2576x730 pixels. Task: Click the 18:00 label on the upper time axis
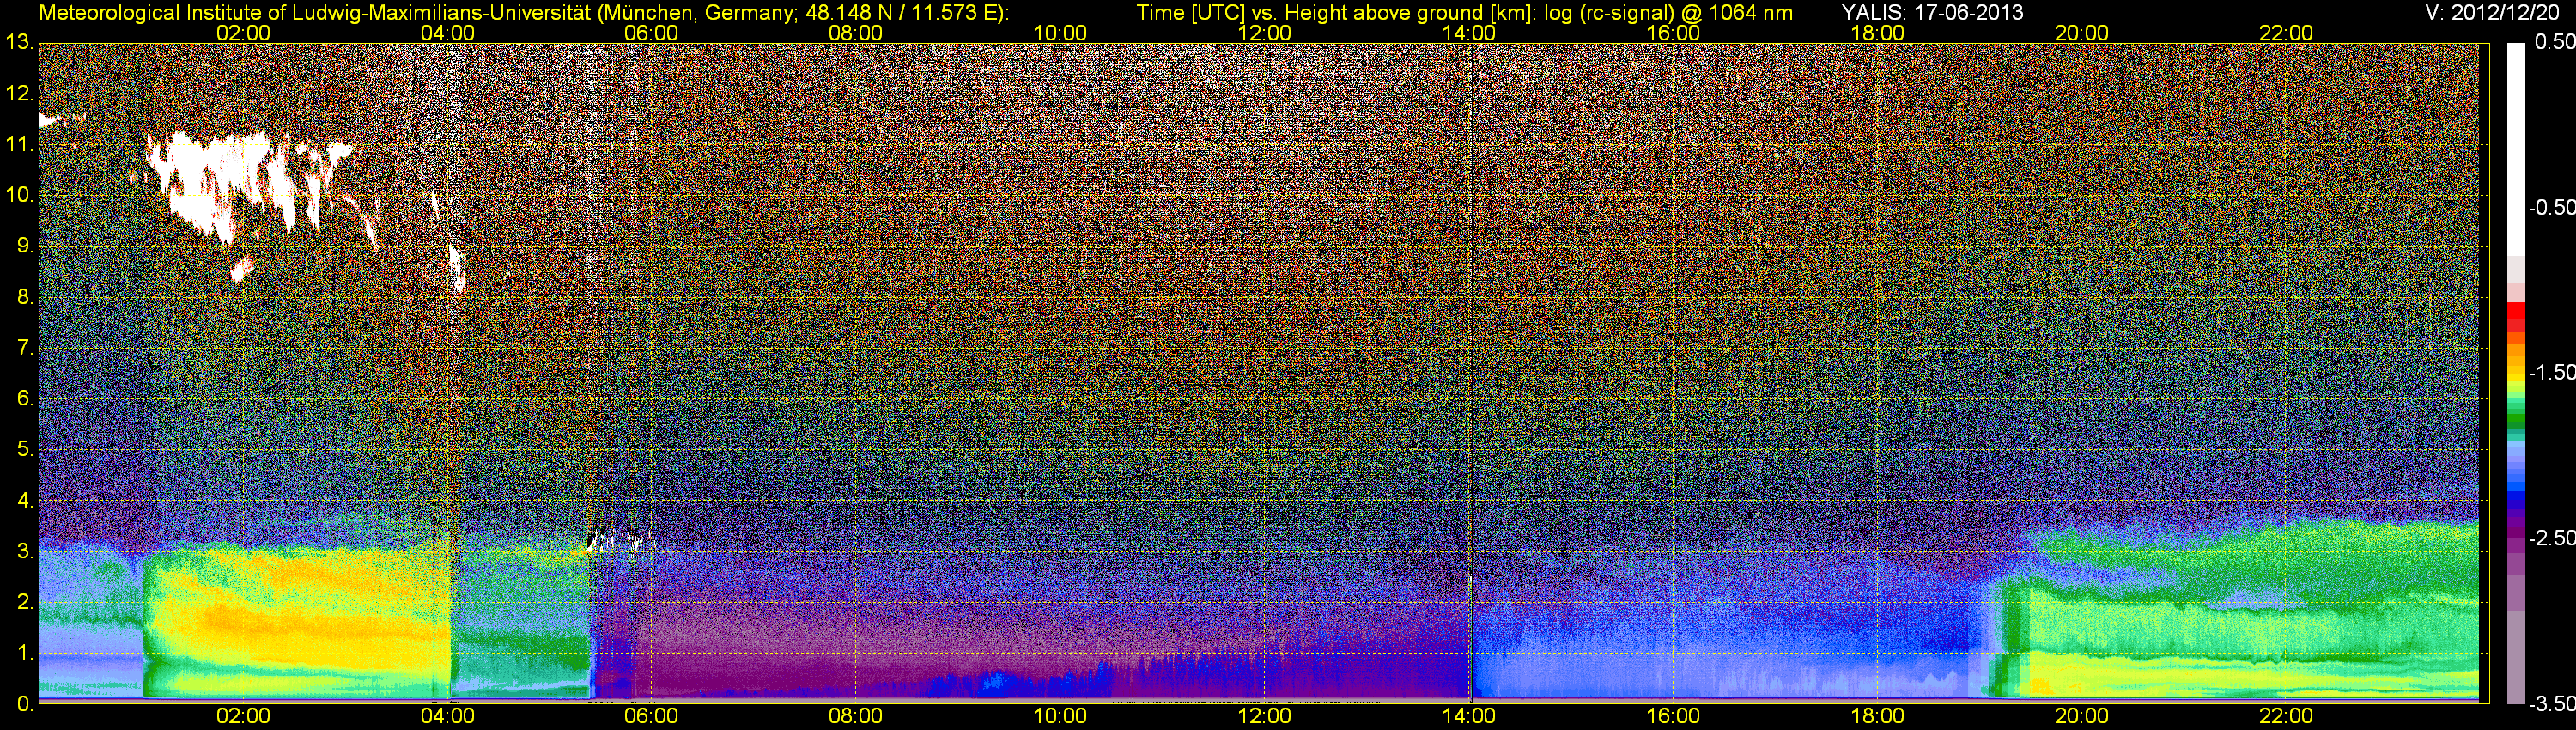point(1878,33)
